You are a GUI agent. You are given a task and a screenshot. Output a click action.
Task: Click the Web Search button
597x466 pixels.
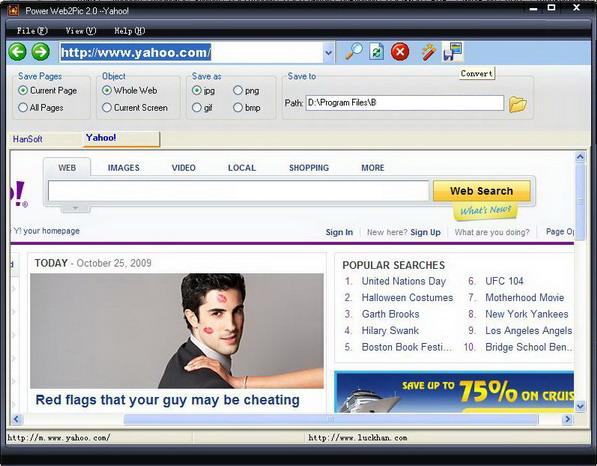482,191
